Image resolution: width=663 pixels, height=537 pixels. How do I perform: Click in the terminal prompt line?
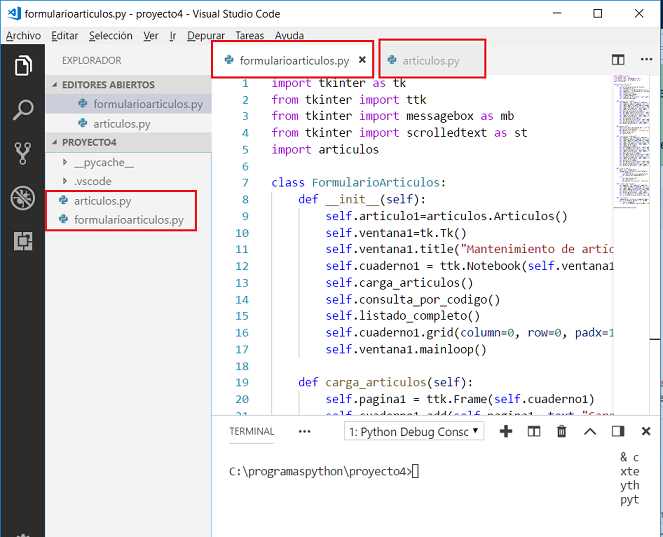coord(324,471)
